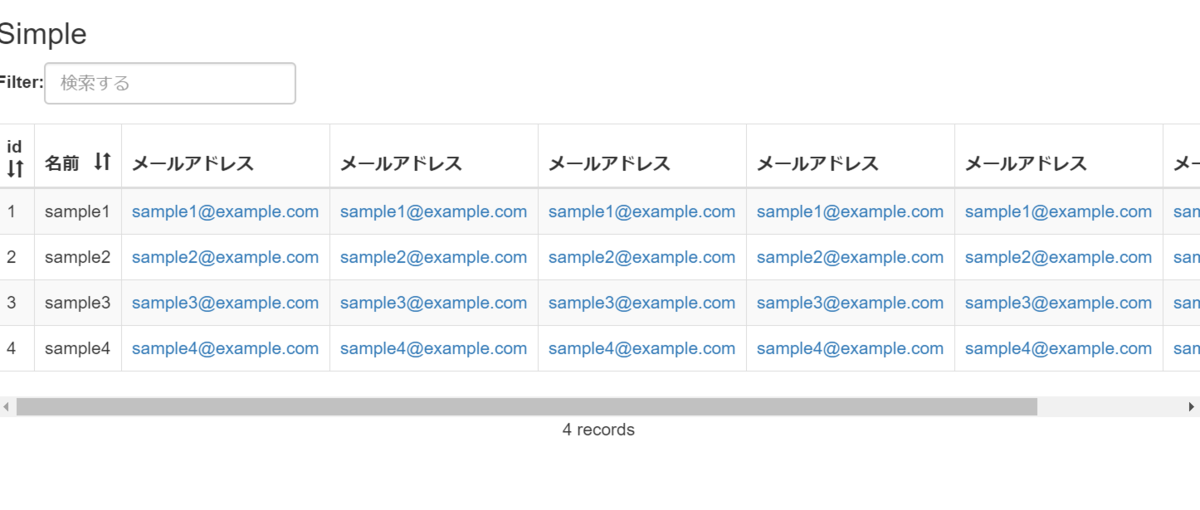This screenshot has width=1200, height=510.
Task: Sort table by 名前 column icon
Action: (102, 161)
